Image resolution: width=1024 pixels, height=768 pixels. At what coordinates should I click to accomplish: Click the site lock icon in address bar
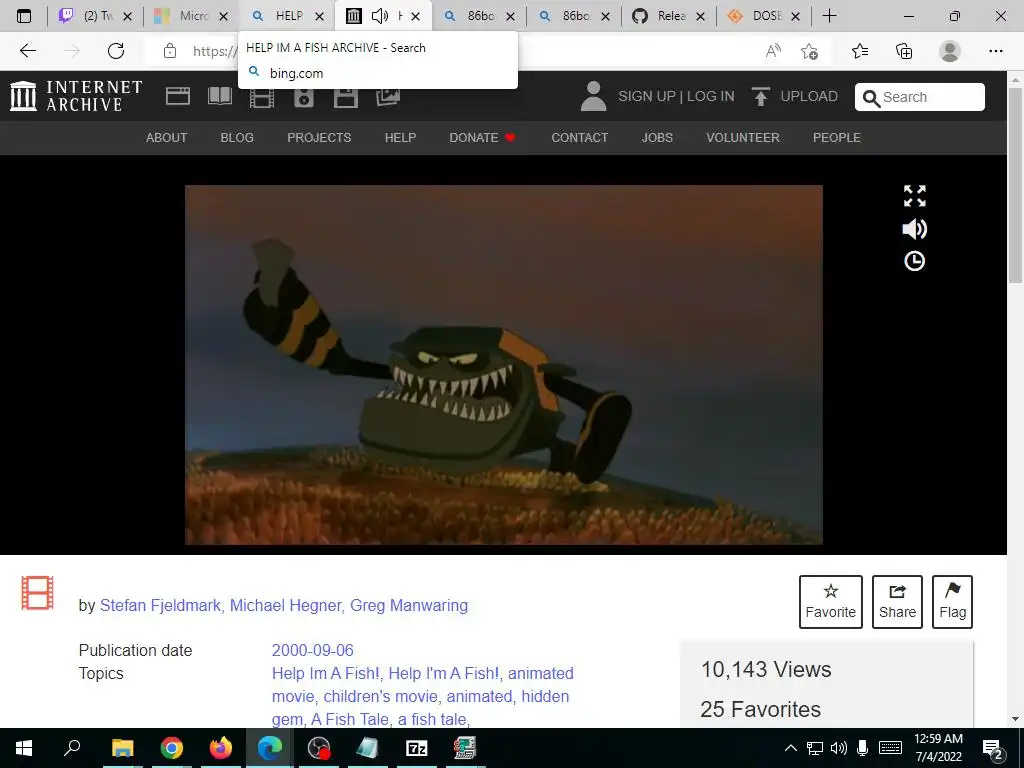coord(170,51)
